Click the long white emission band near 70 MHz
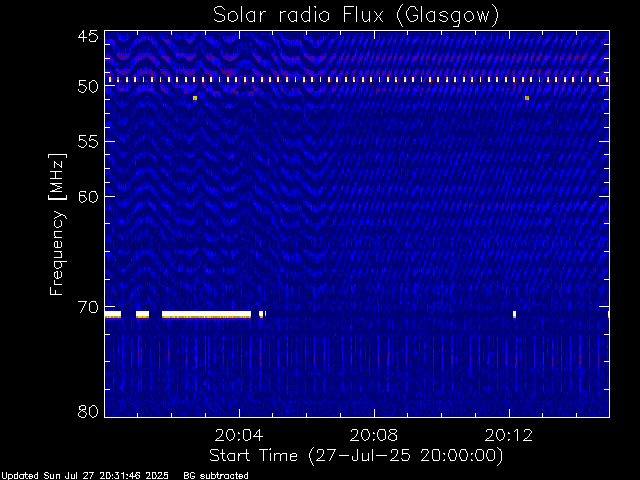Image resolution: width=640 pixels, height=480 pixels. (207, 314)
